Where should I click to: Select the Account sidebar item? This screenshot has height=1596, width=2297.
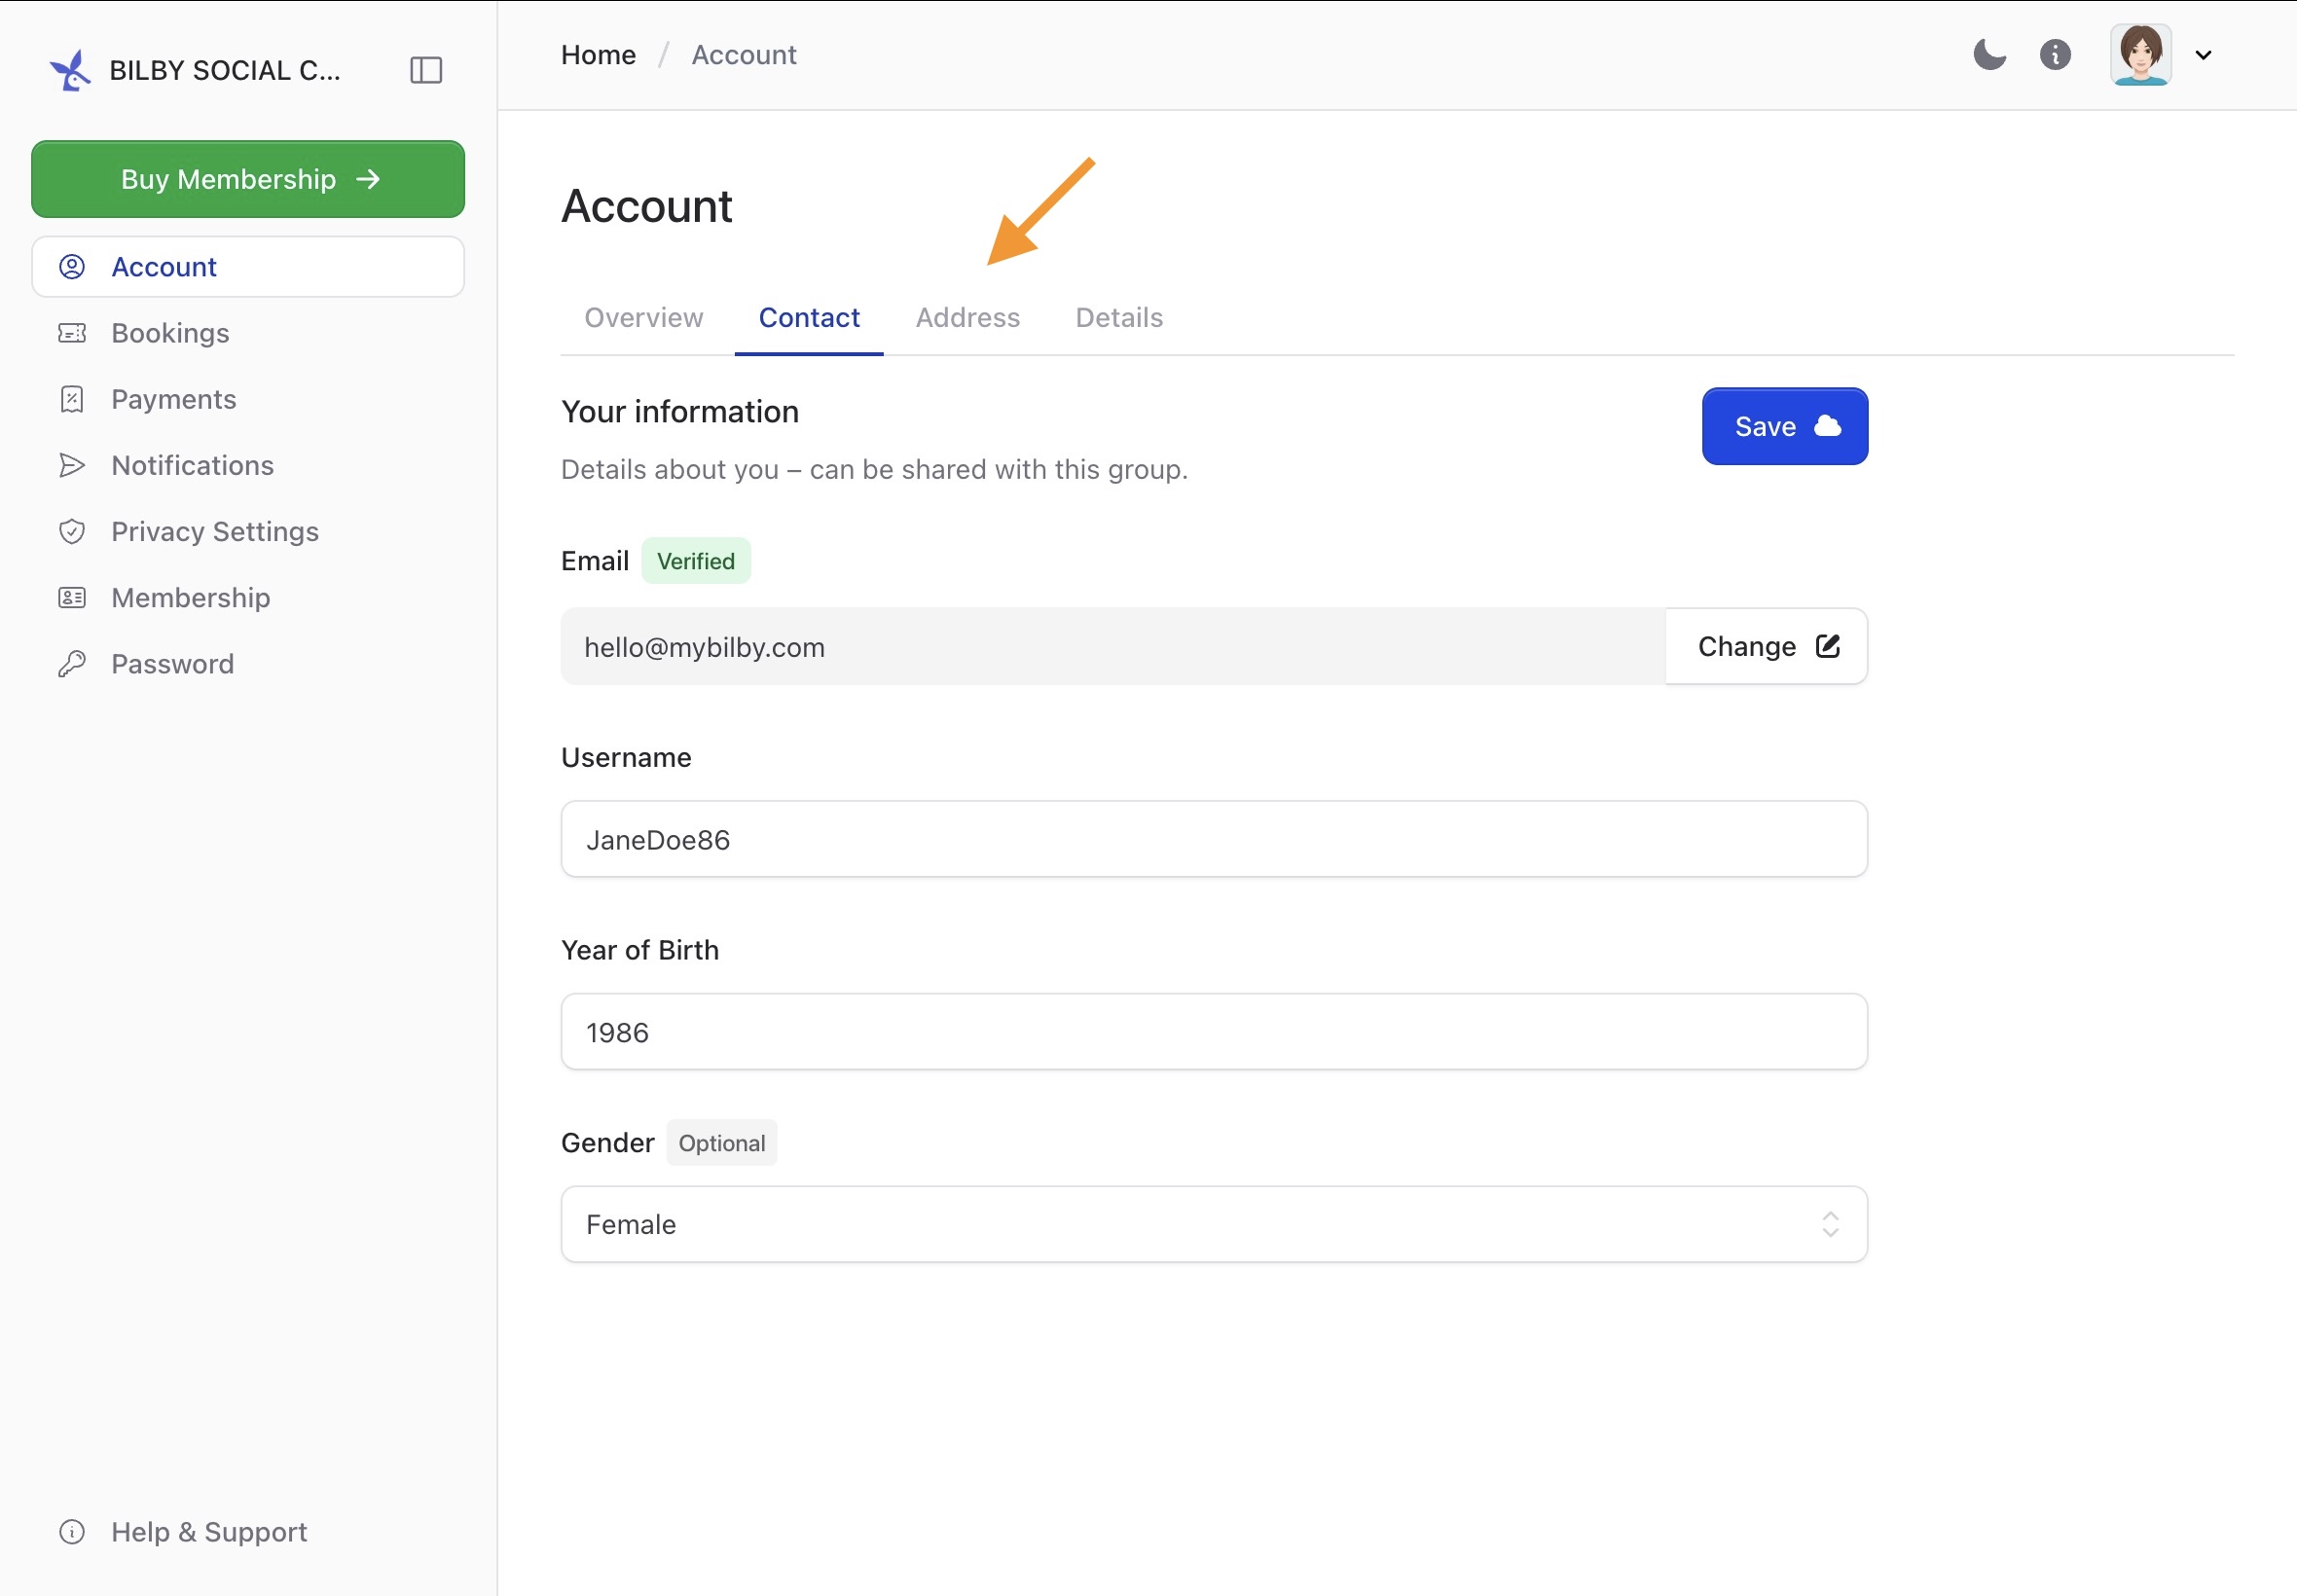[248, 267]
